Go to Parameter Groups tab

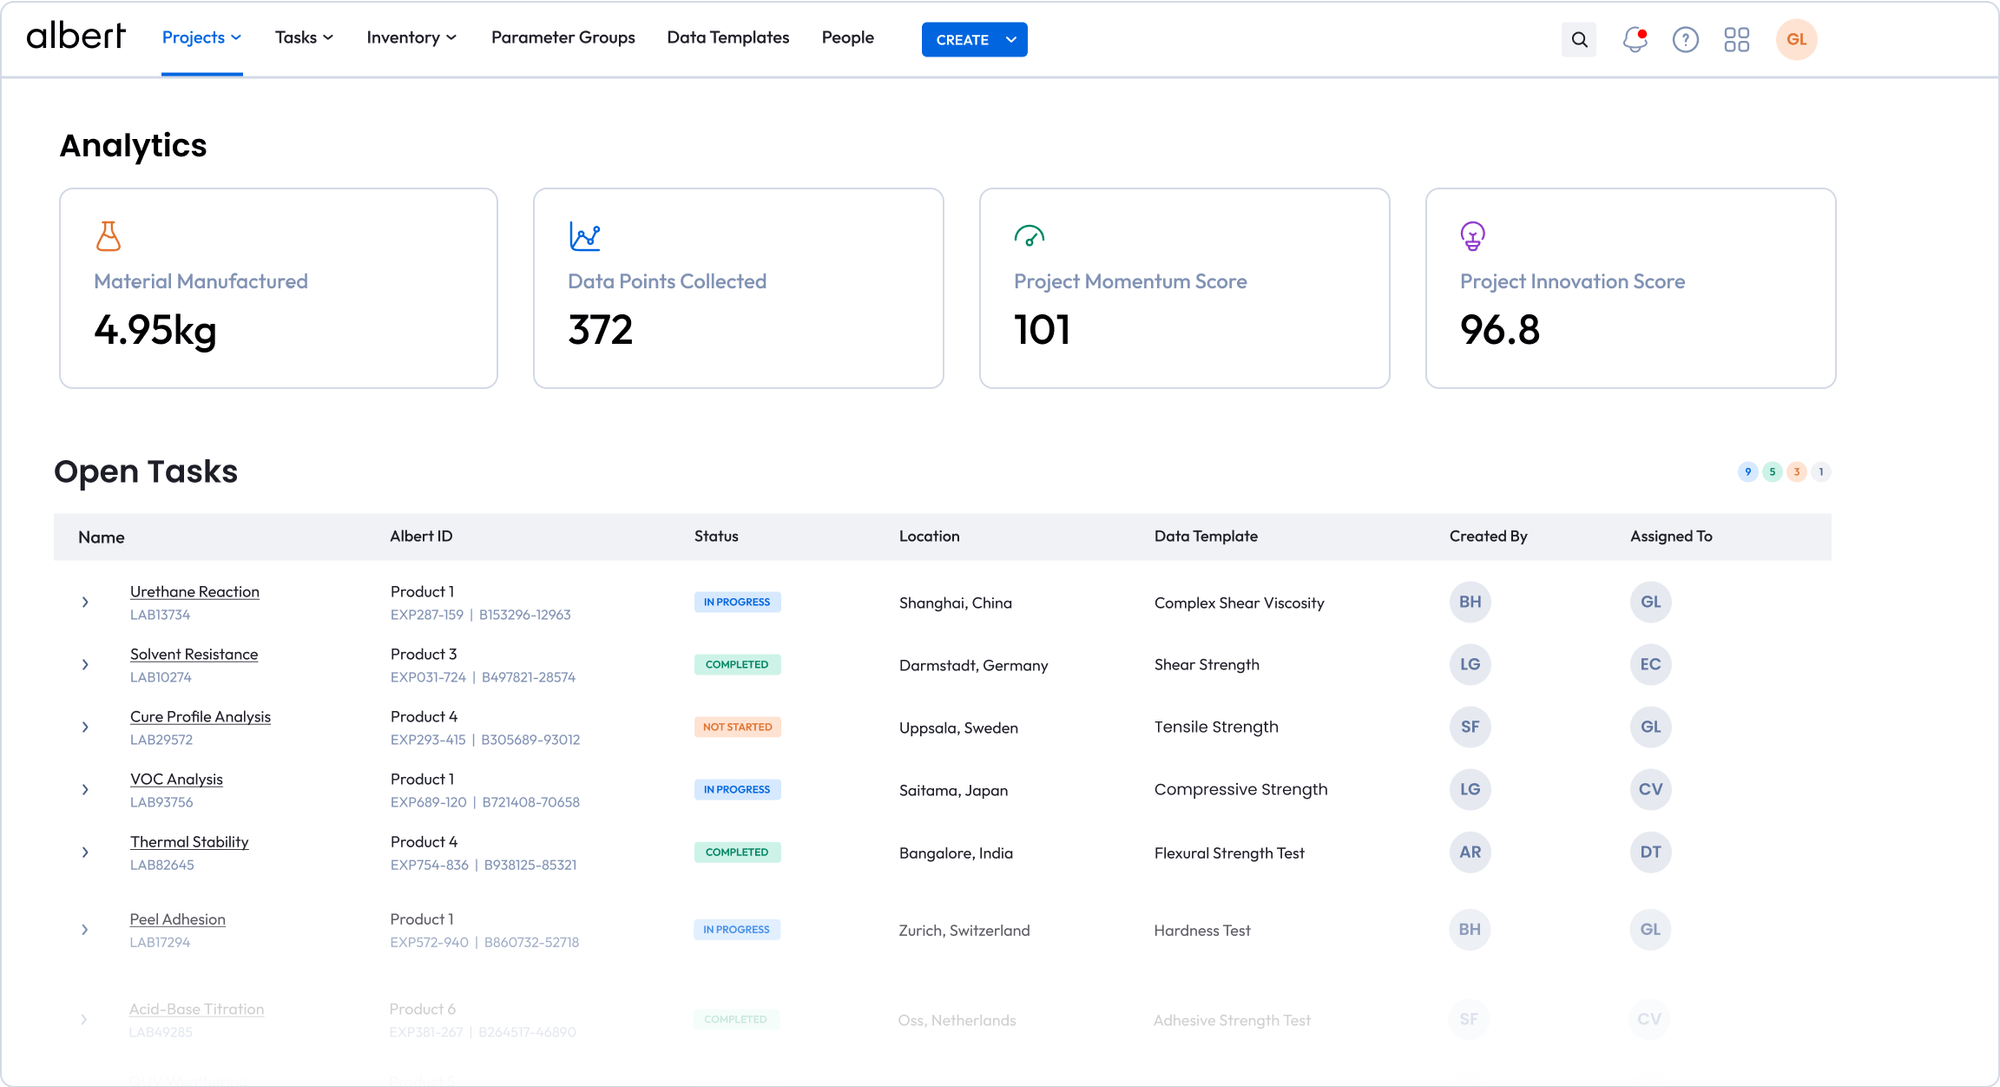(563, 38)
